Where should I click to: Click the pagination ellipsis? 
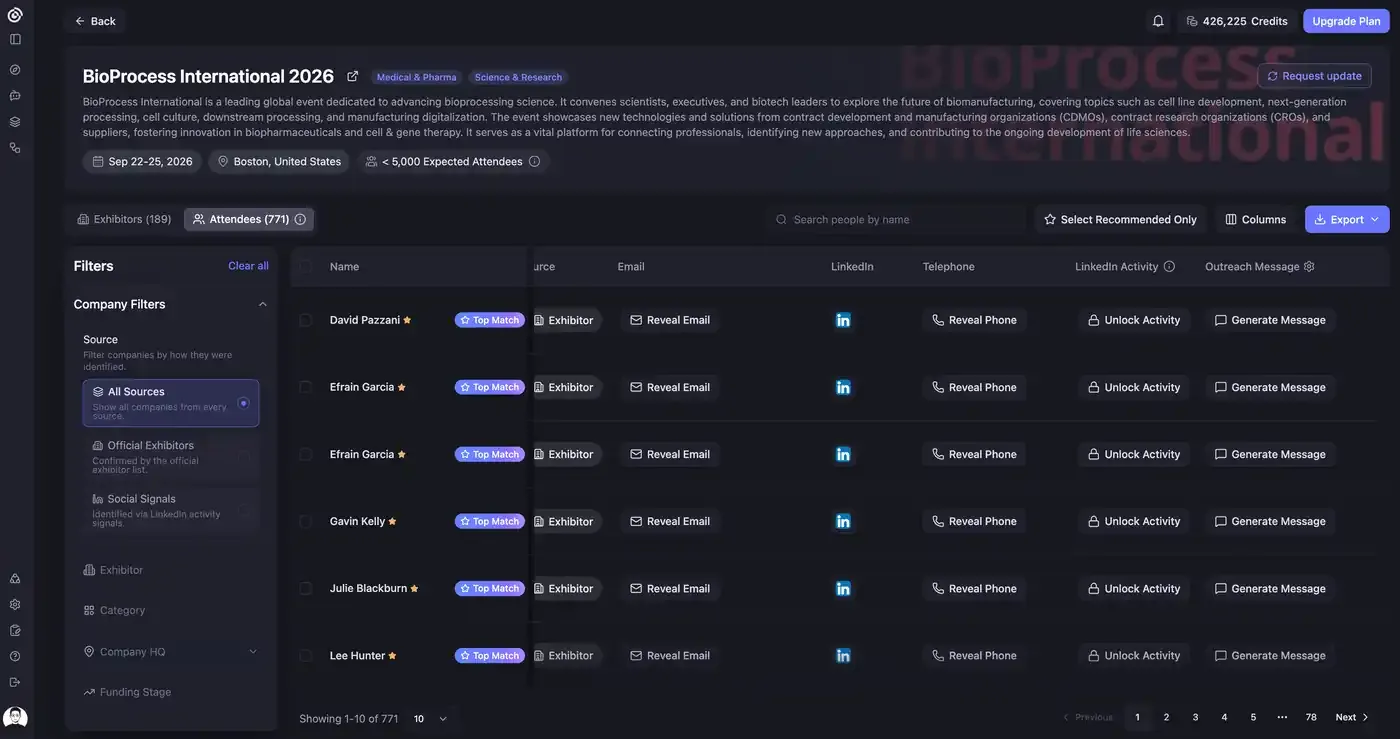(x=1282, y=717)
